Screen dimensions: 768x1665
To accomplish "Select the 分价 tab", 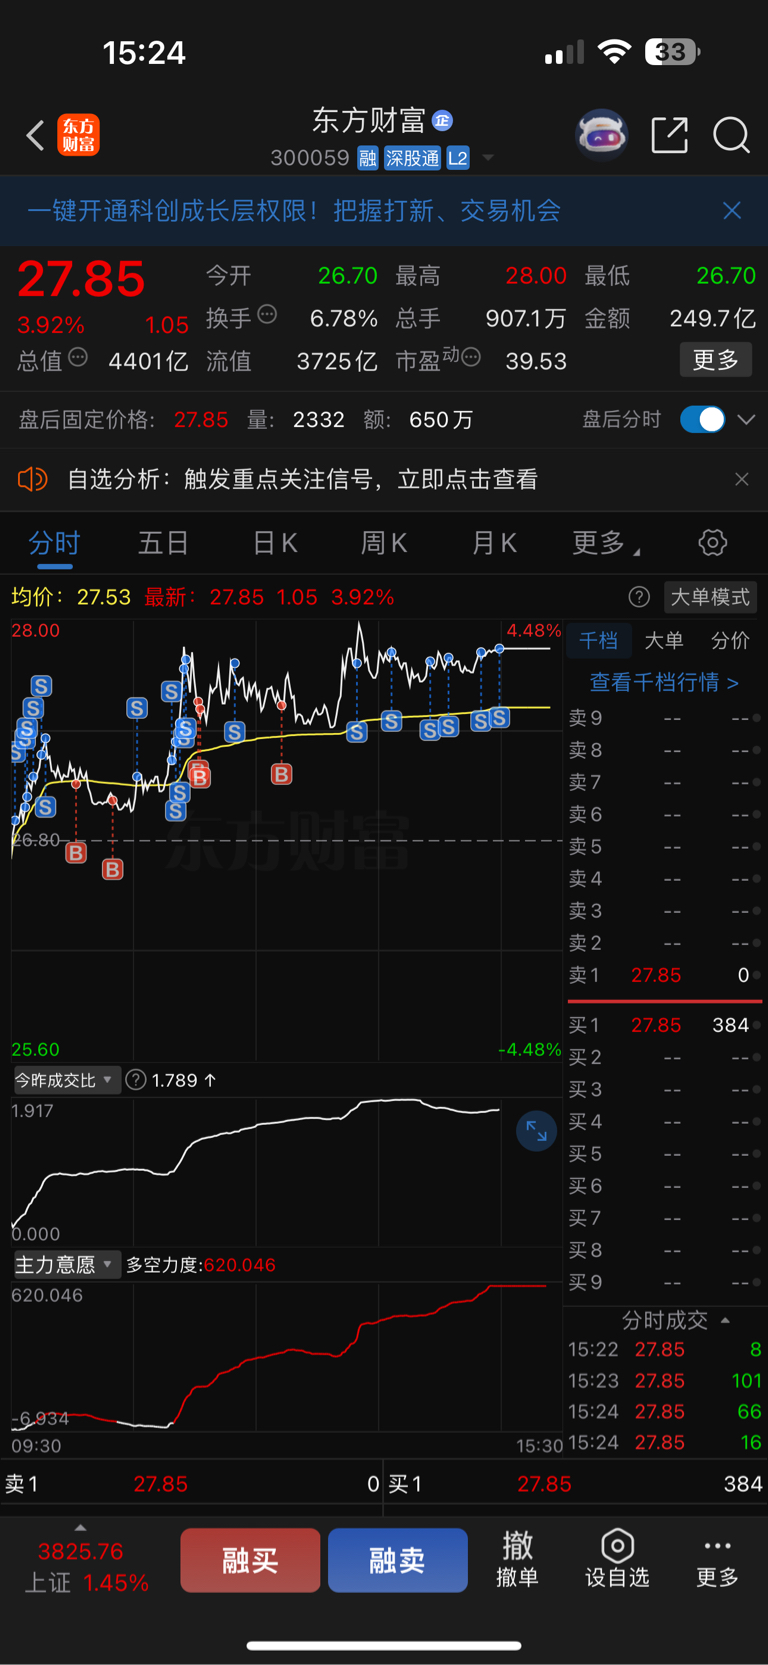I will pyautogui.click(x=730, y=640).
